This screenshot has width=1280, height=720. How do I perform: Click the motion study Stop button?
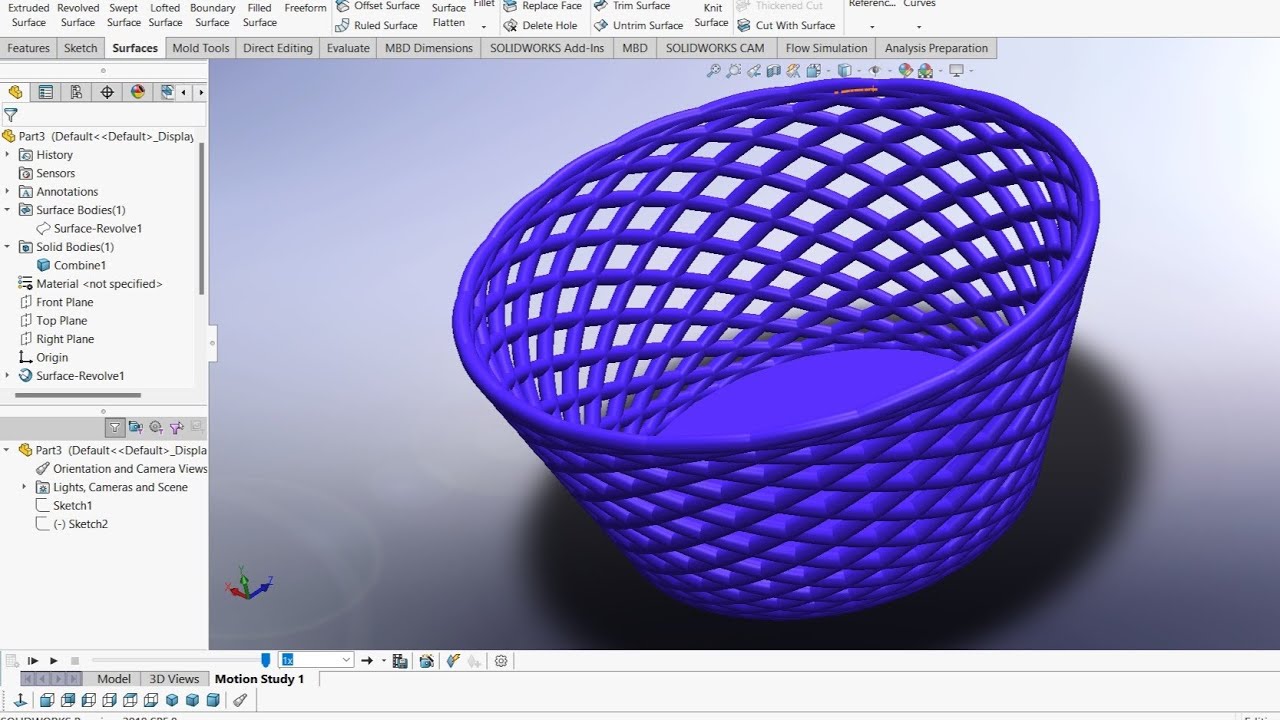(75, 661)
